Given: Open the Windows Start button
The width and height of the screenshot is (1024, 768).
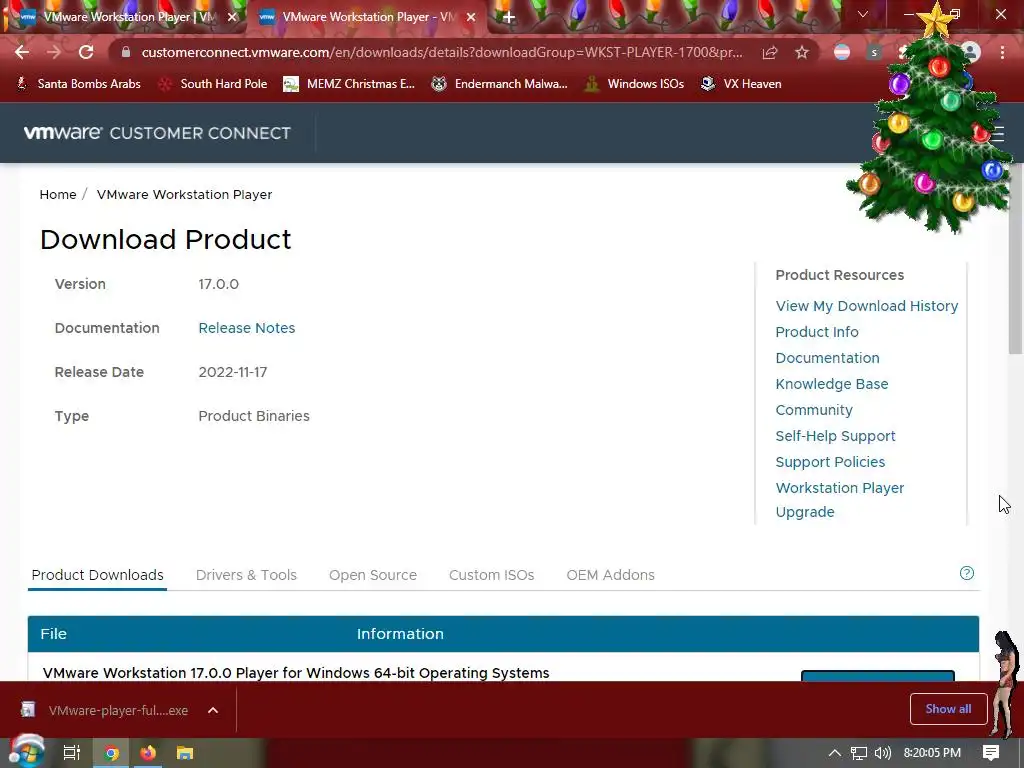Looking at the screenshot, I should (26, 751).
